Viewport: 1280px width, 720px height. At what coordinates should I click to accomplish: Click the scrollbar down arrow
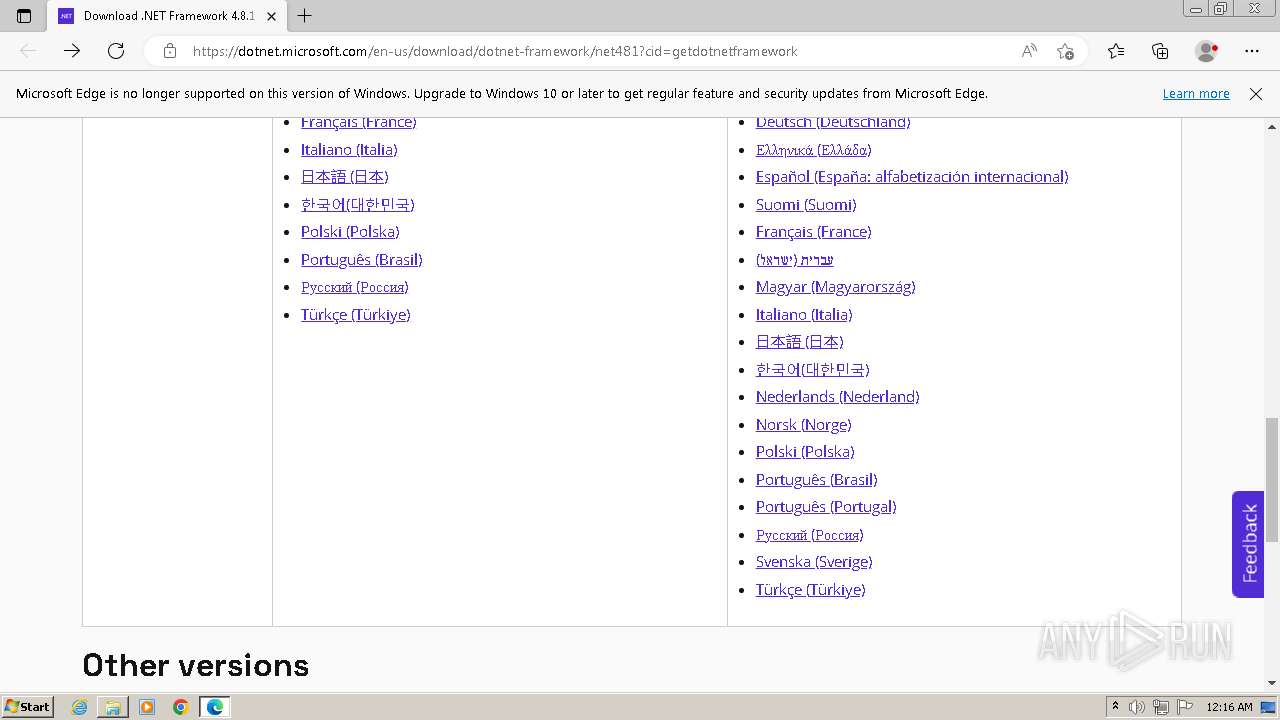pyautogui.click(x=1272, y=683)
